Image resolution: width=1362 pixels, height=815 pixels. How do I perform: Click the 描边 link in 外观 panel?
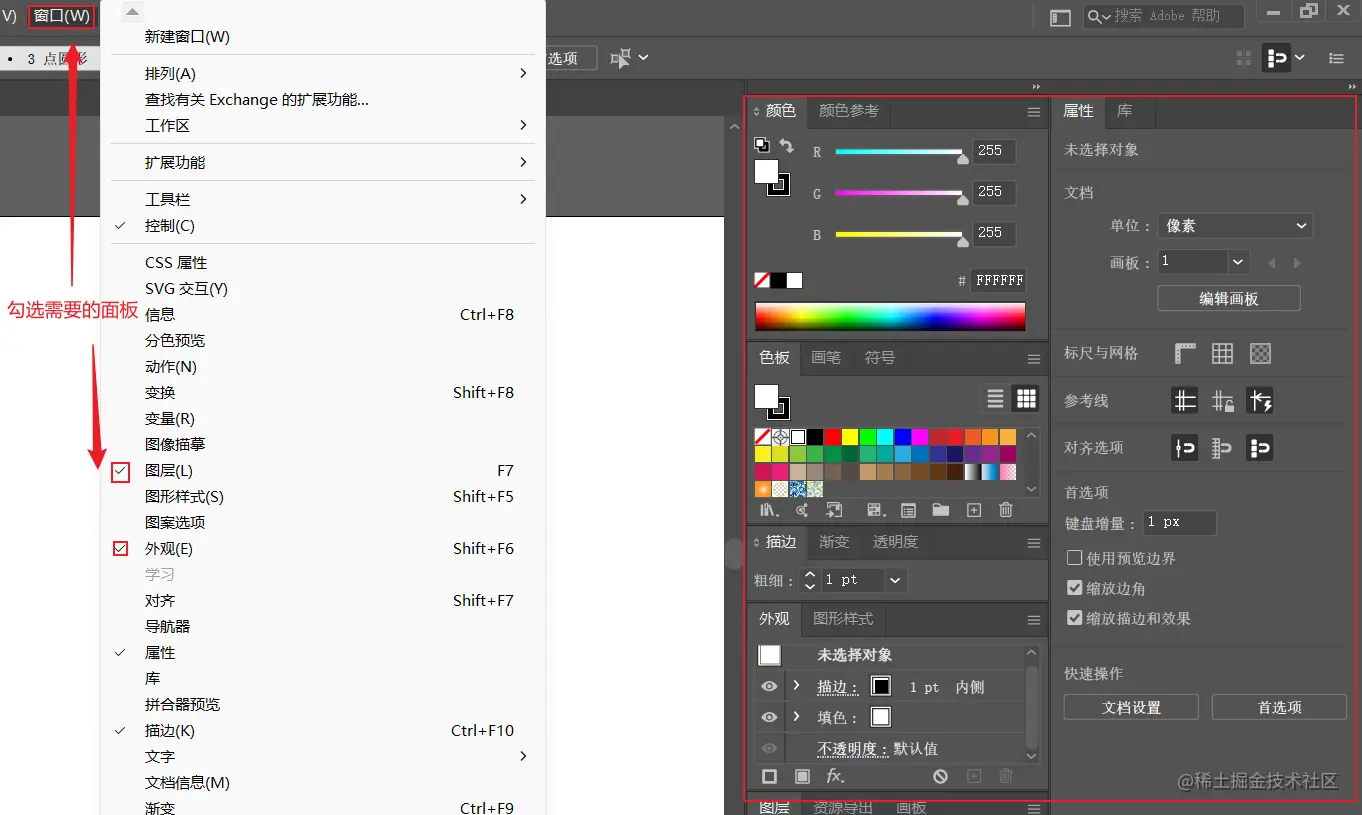pos(837,687)
